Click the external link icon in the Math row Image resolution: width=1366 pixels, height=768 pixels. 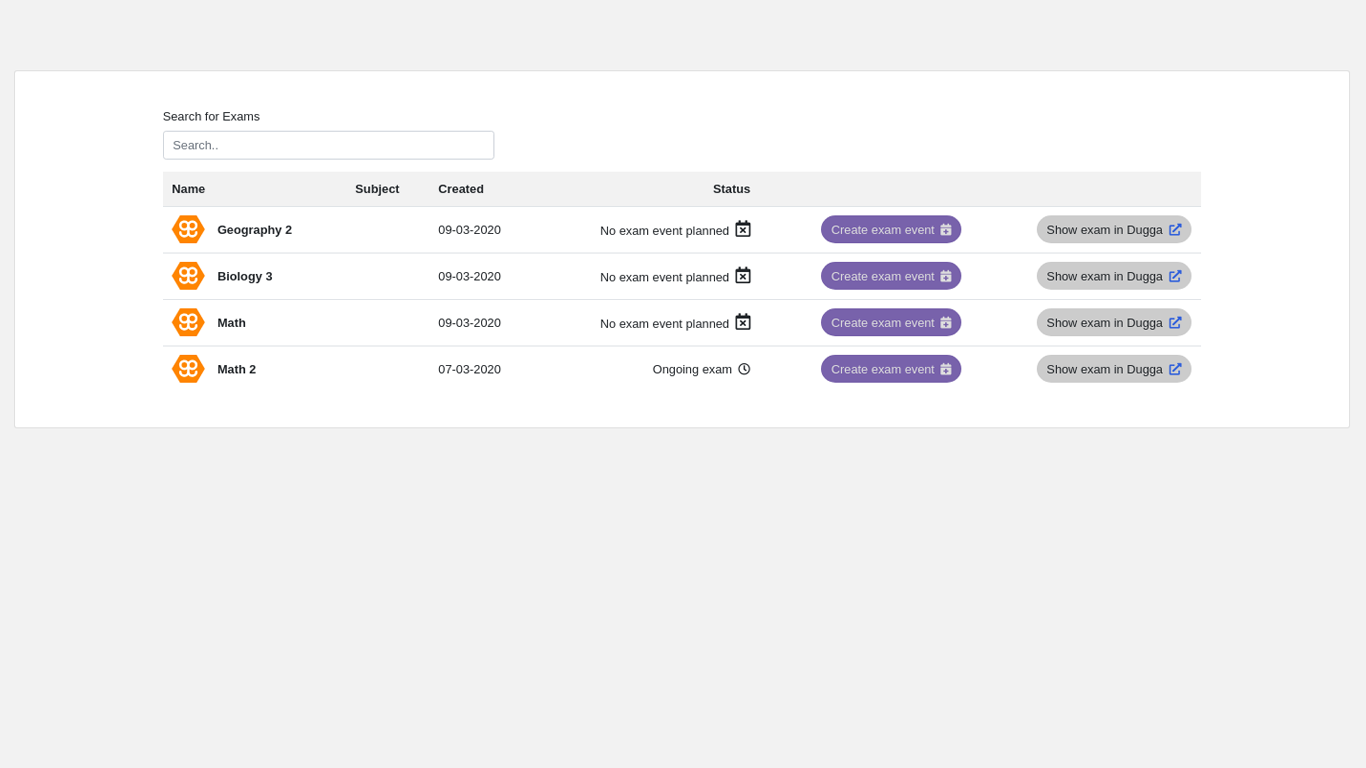(1175, 323)
